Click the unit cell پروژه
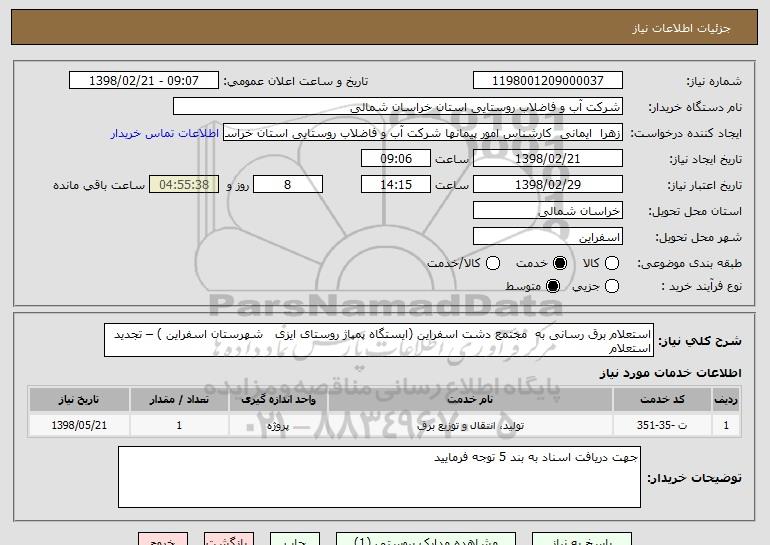Viewport: 770px width, 545px height. pyautogui.click(x=278, y=426)
